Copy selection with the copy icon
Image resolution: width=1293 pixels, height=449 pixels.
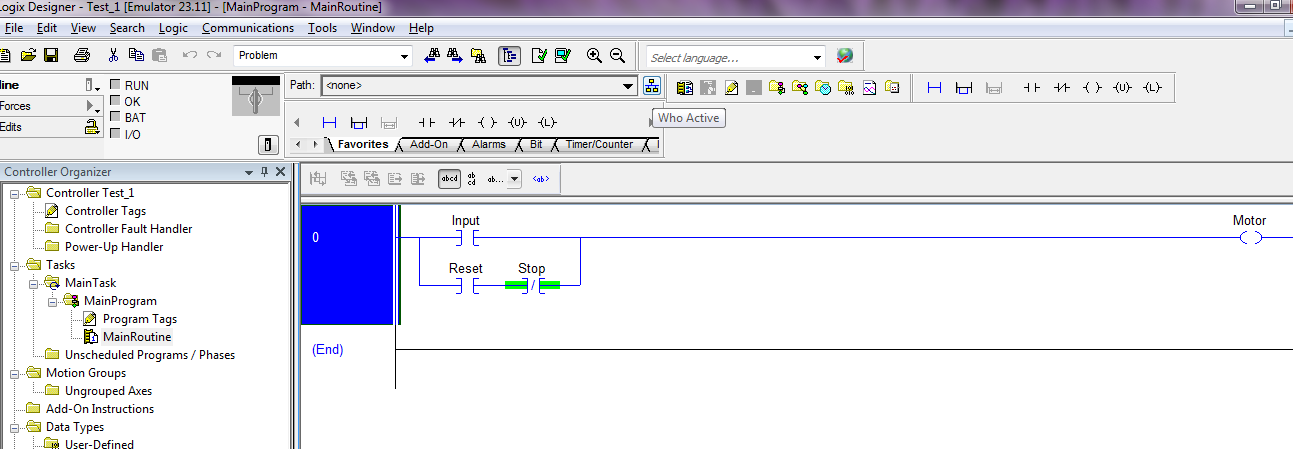pos(135,55)
